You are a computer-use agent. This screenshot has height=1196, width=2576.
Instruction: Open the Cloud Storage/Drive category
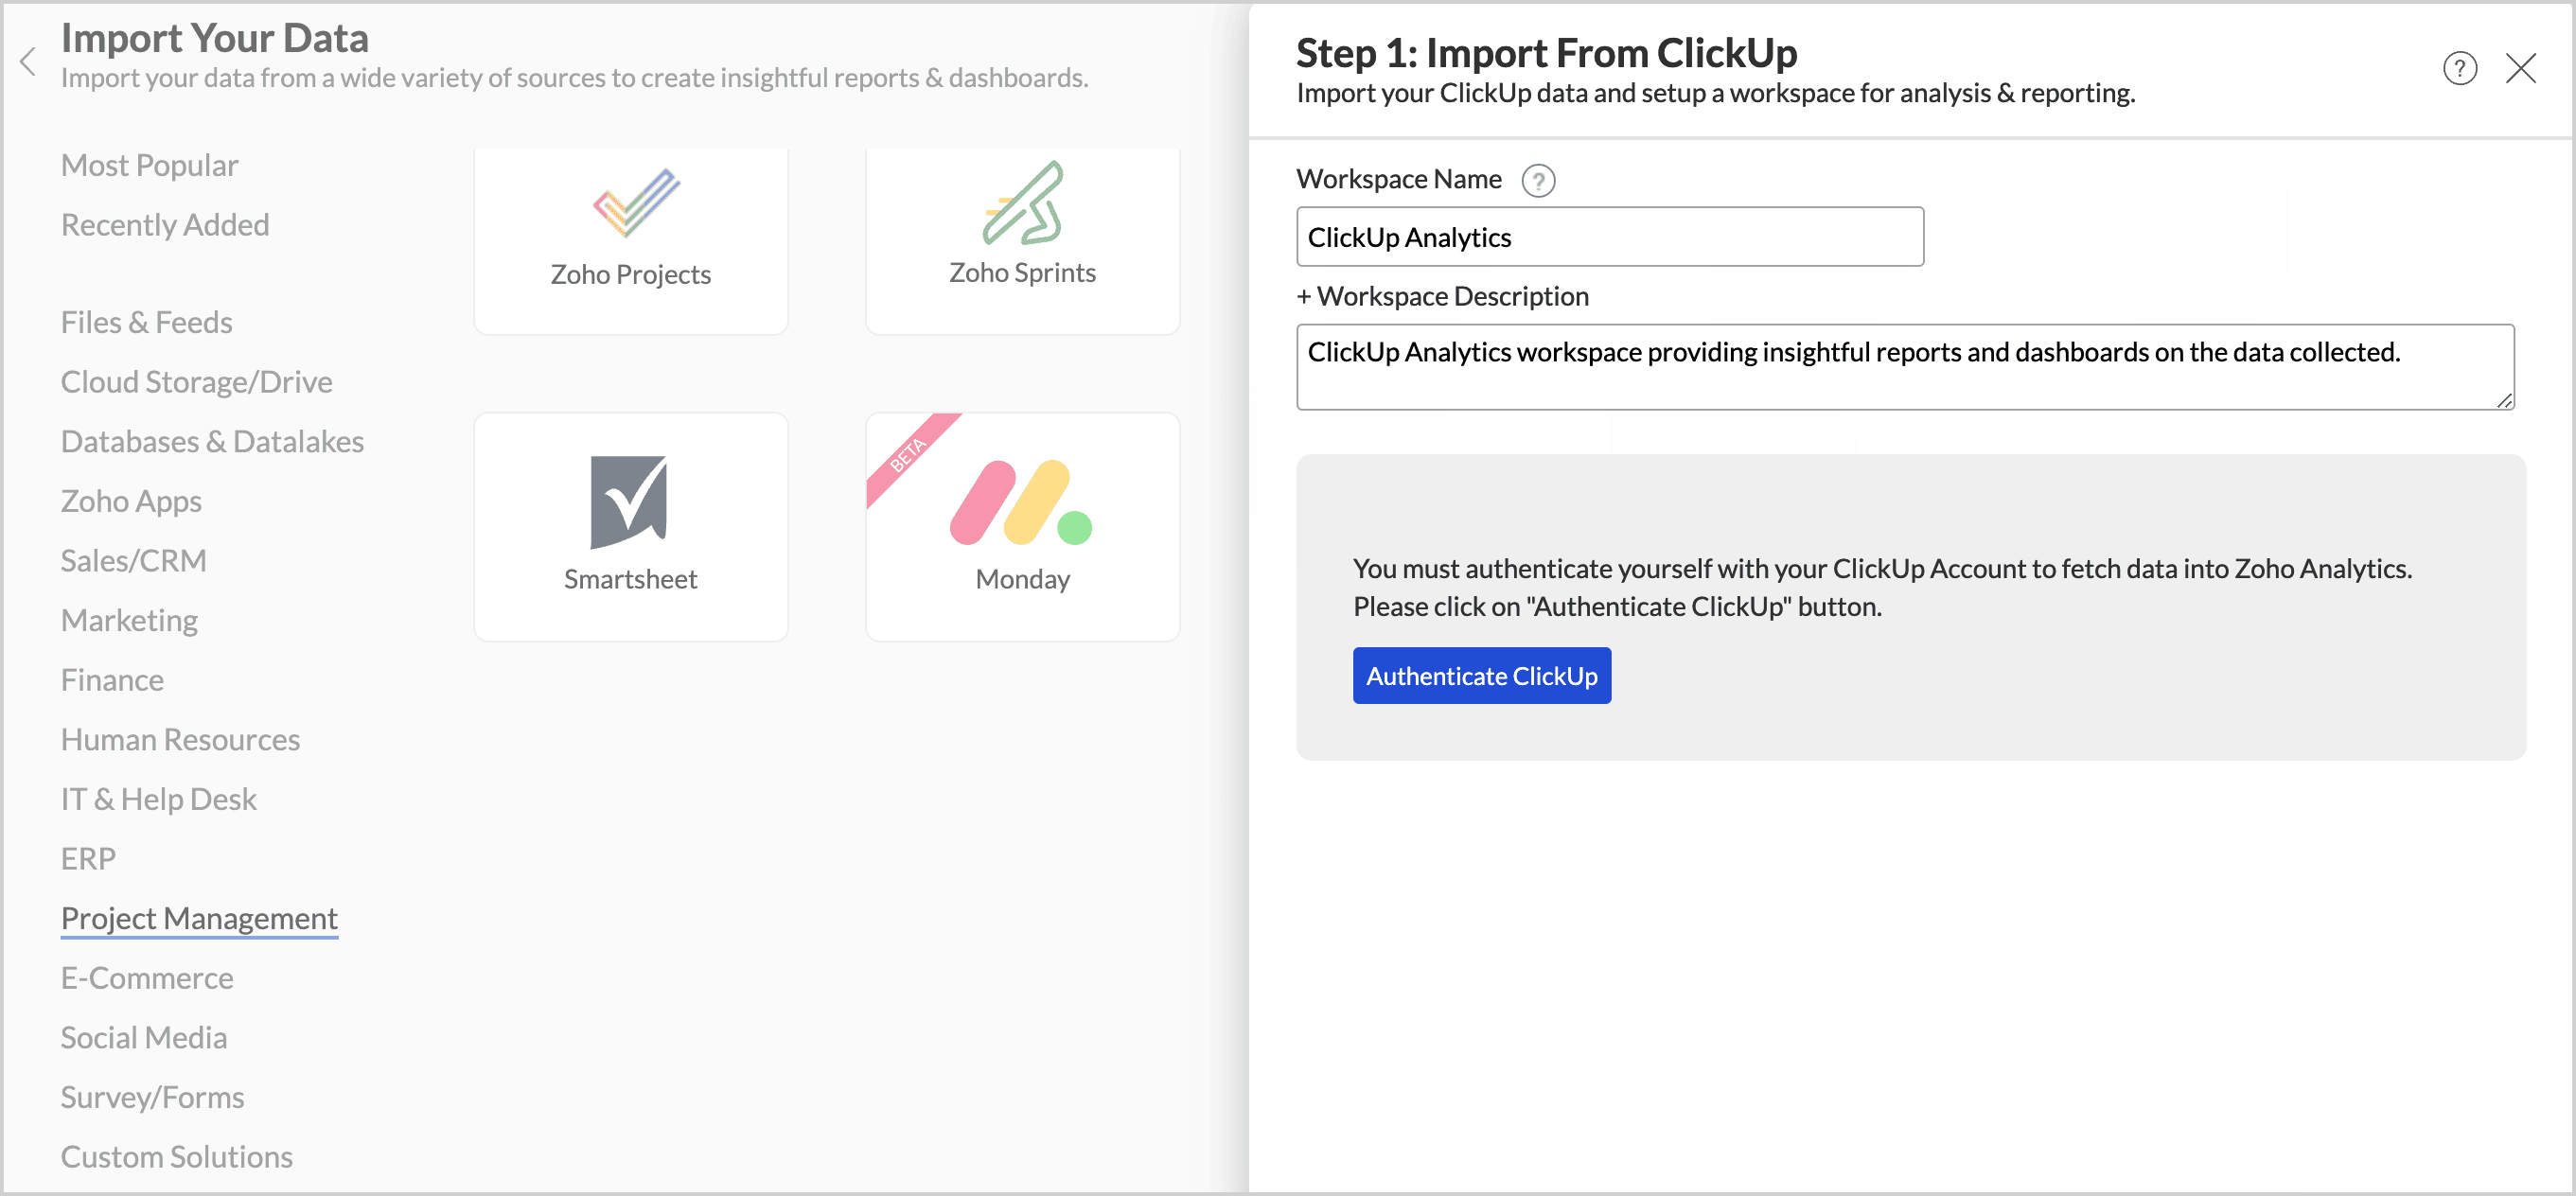pyautogui.click(x=196, y=382)
